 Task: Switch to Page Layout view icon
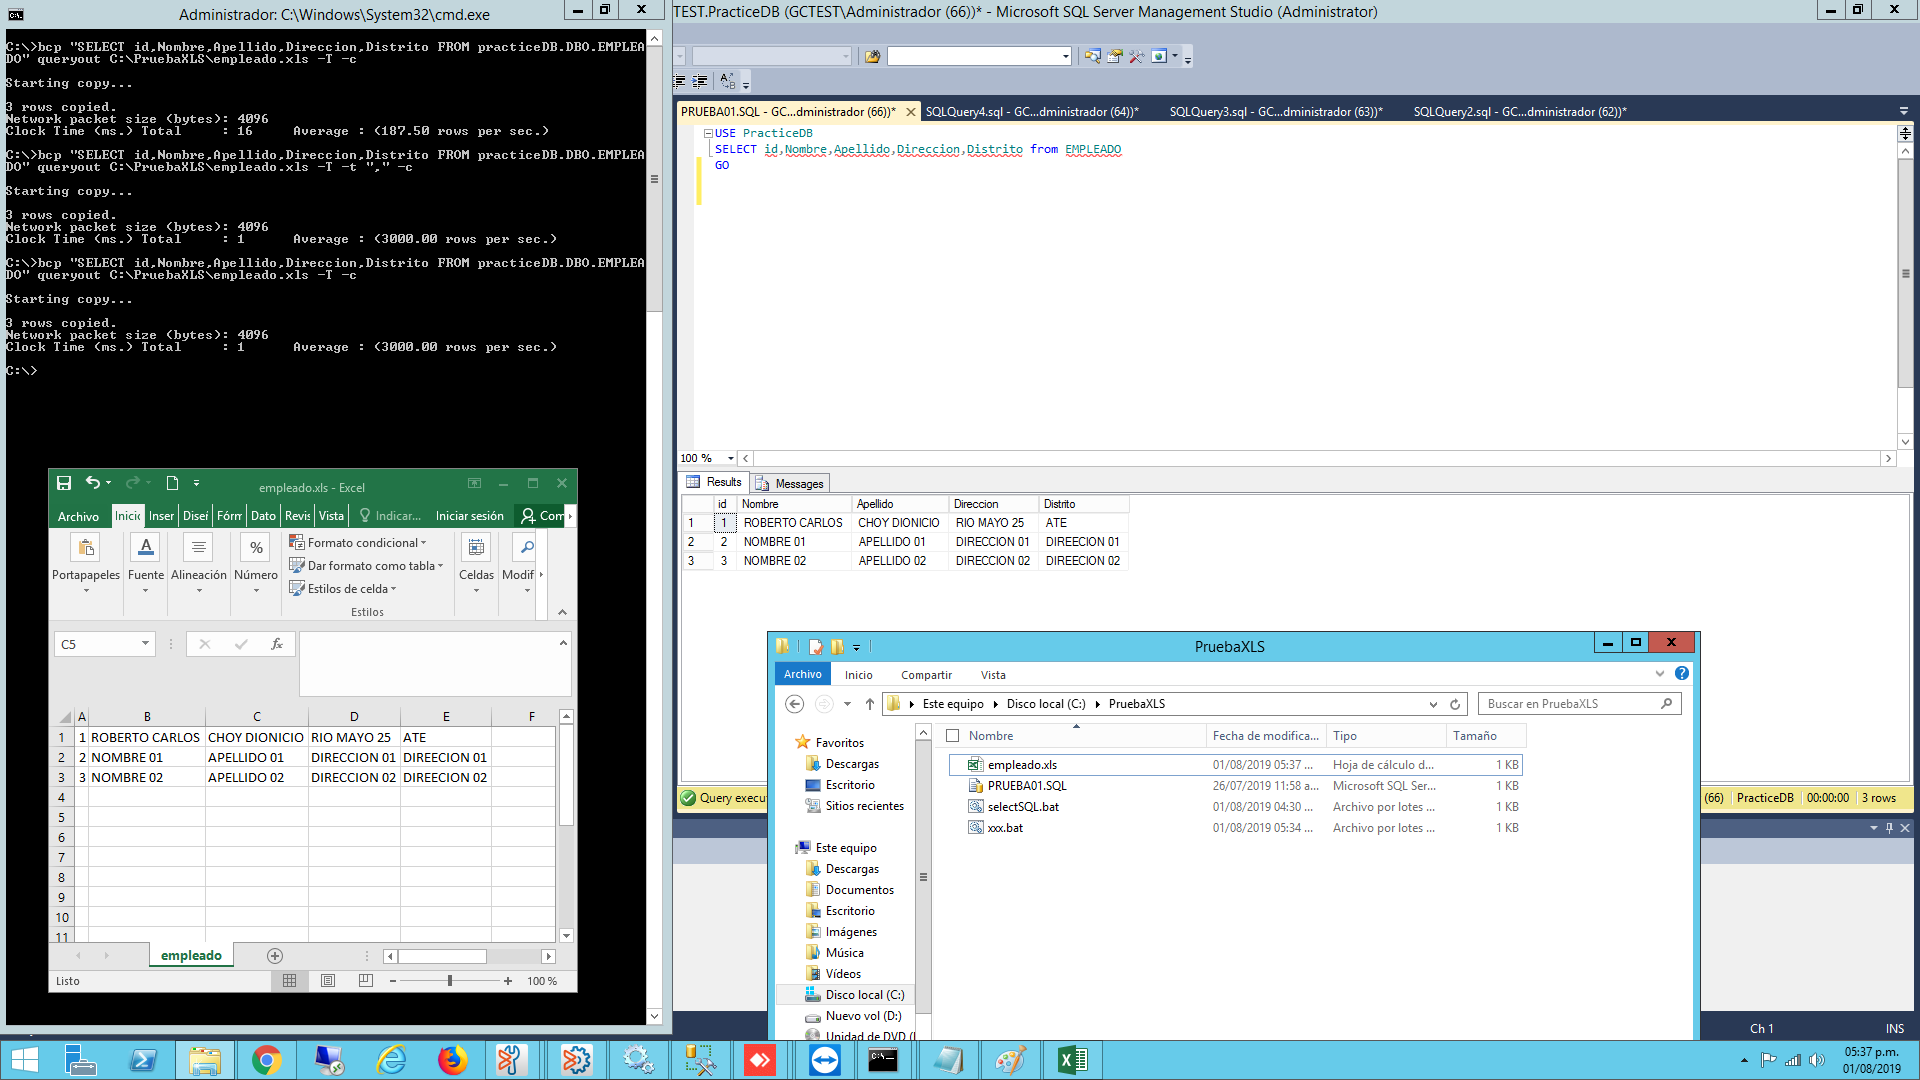coord(328,981)
